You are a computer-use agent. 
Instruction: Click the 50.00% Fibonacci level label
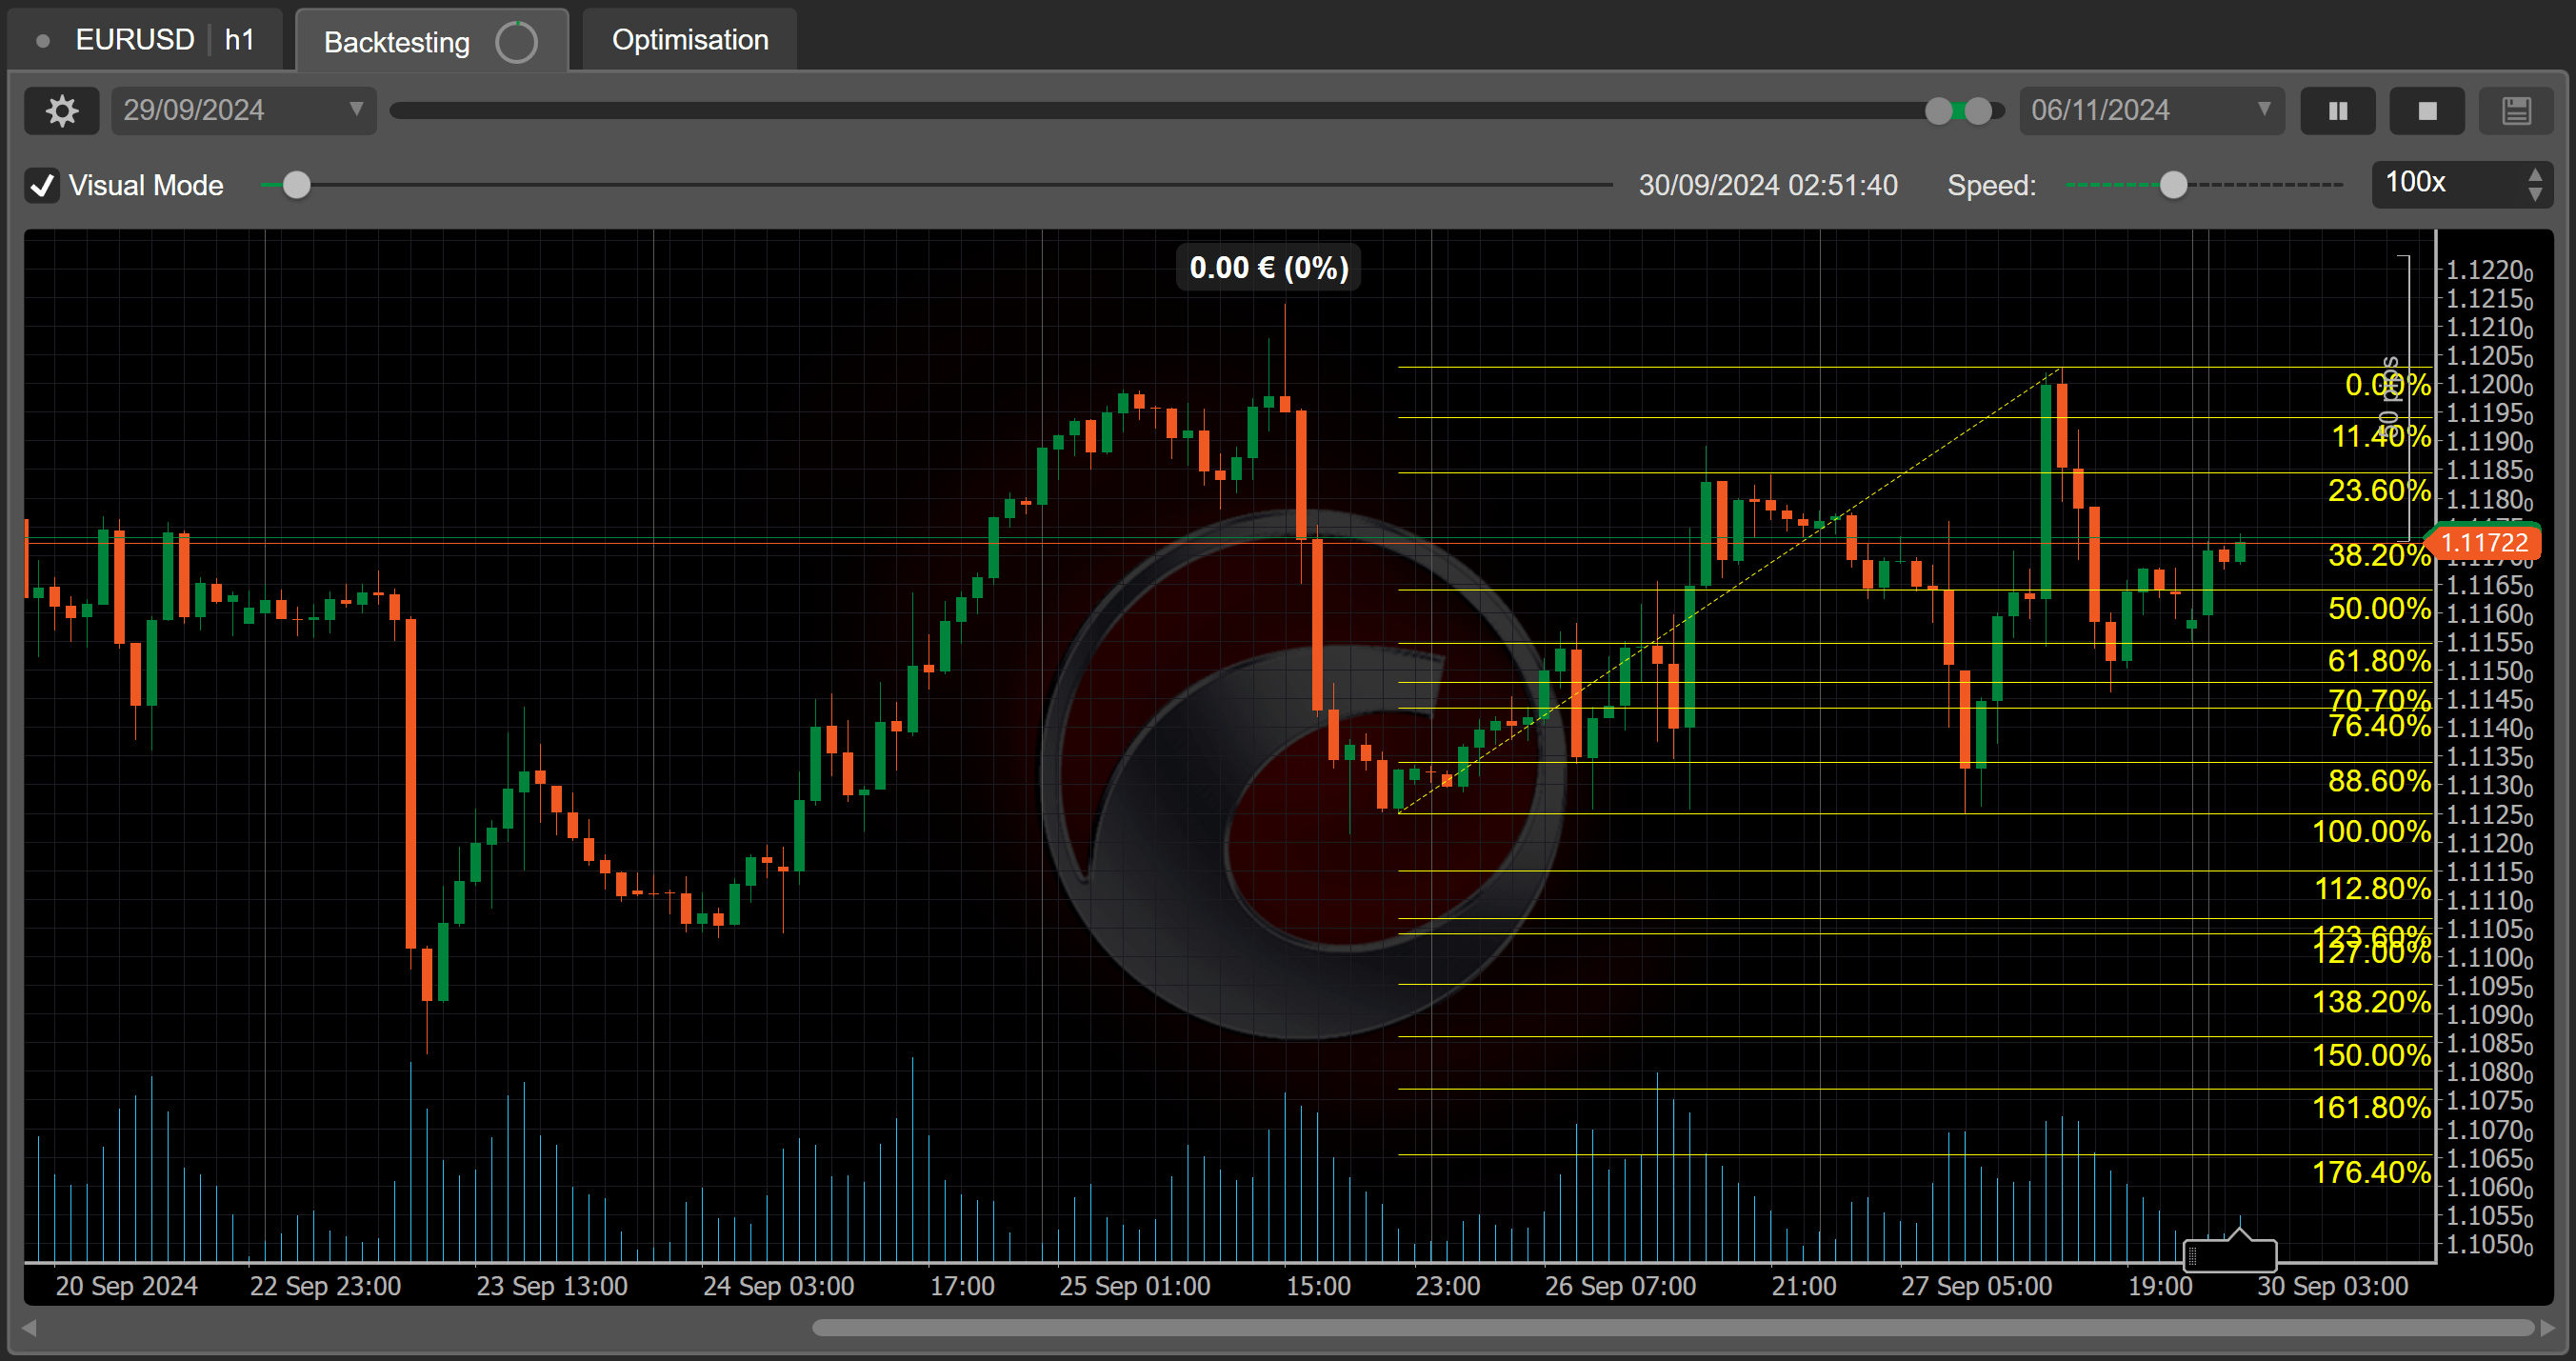2378,608
